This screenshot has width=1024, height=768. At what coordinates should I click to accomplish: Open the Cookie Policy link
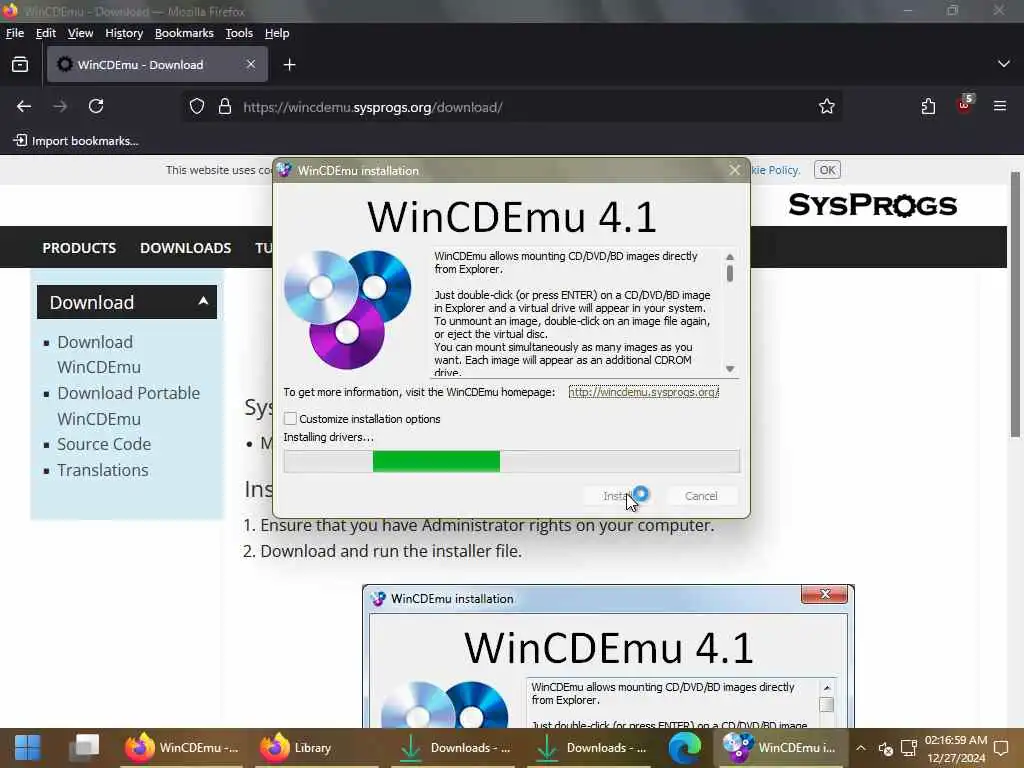click(x=775, y=170)
